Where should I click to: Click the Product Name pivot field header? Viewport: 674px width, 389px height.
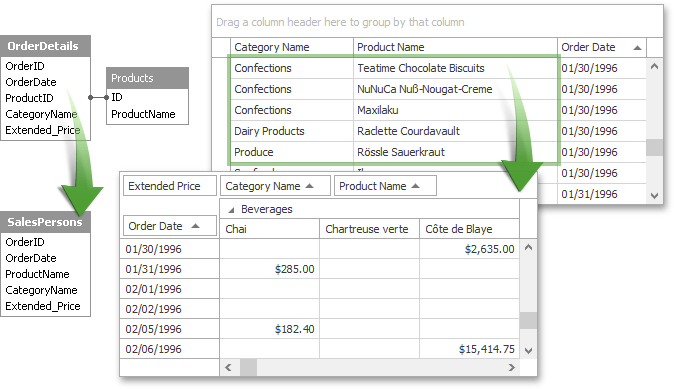[385, 186]
